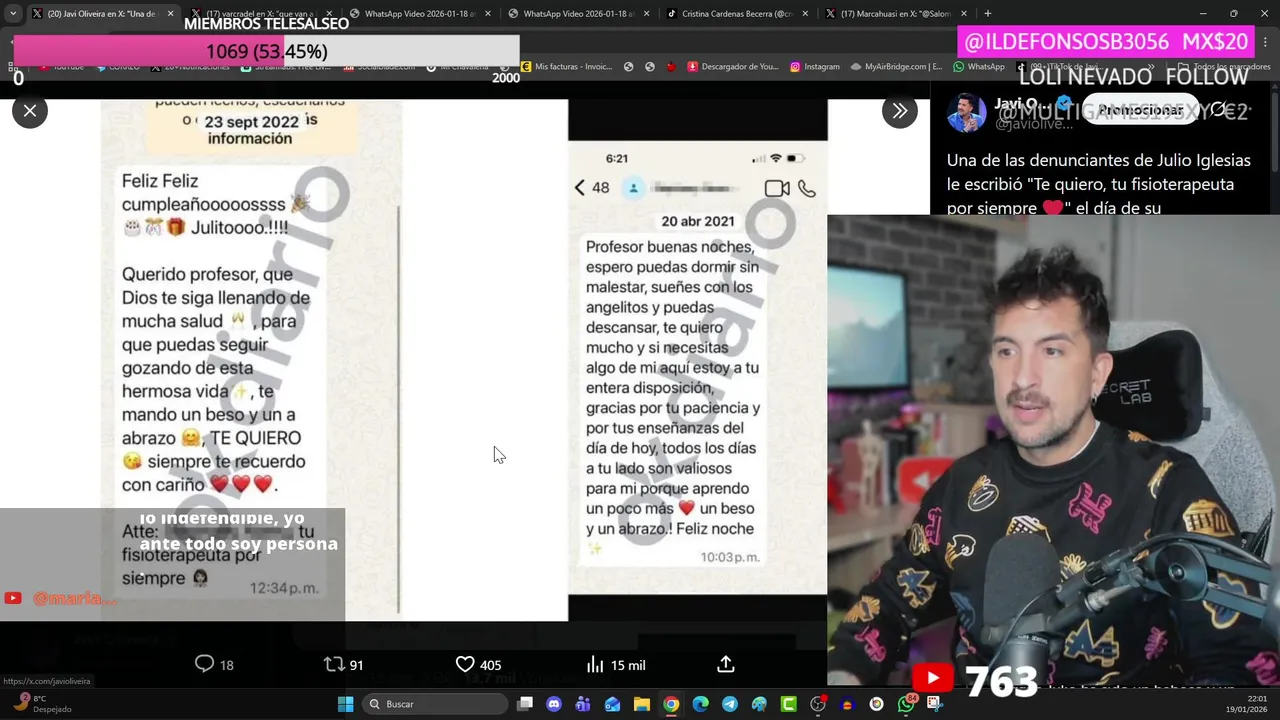
Task: Open the Descargador de You... bookmark
Action: 732,67
